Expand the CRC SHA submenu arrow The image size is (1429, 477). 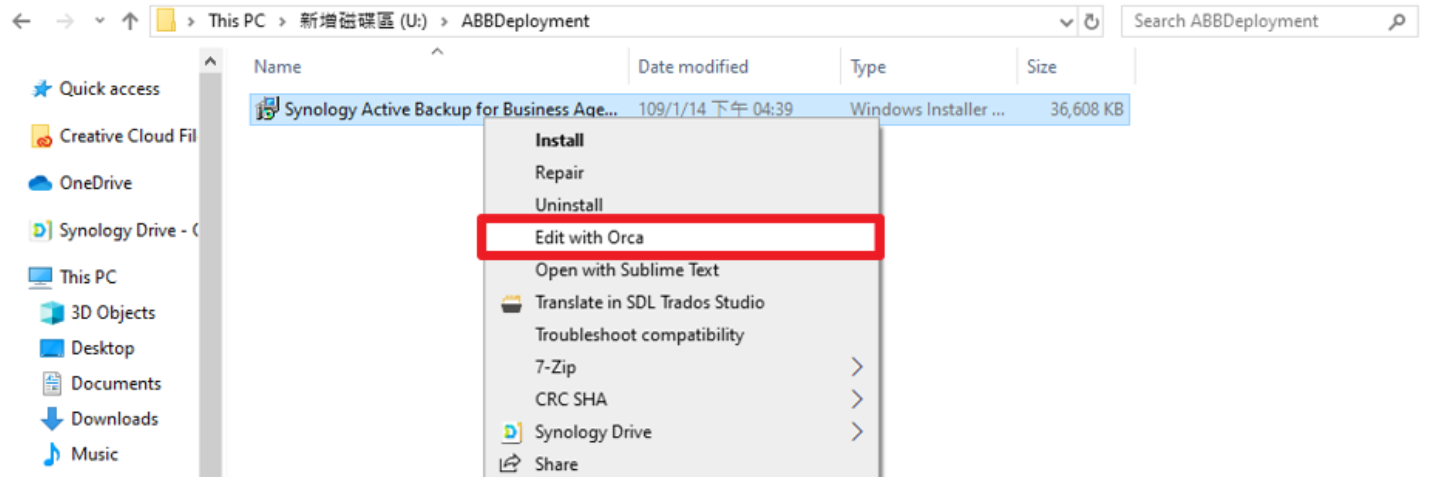pos(856,399)
